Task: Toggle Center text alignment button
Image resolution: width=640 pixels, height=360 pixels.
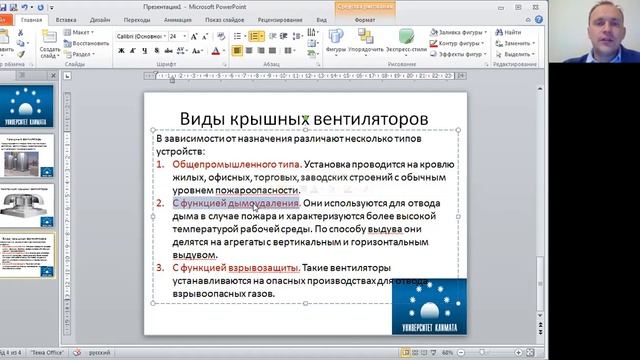Action: (x=249, y=51)
